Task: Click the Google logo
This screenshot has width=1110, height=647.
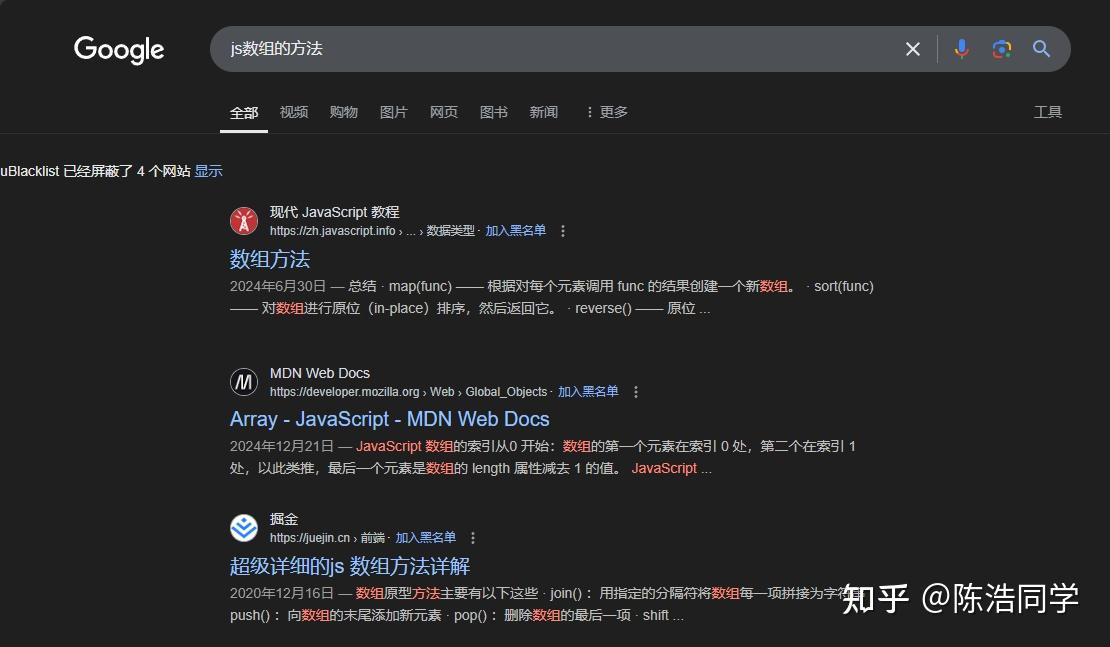Action: [118, 50]
